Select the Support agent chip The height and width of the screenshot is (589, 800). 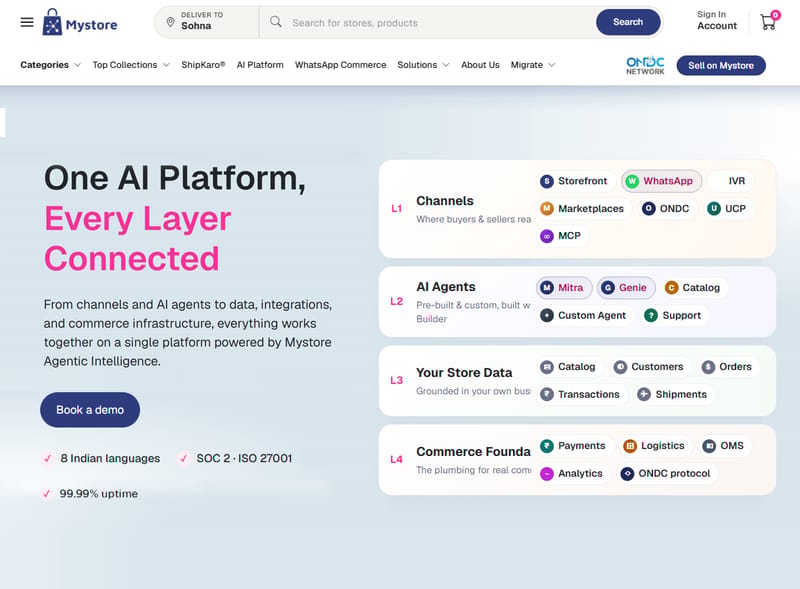tap(673, 315)
